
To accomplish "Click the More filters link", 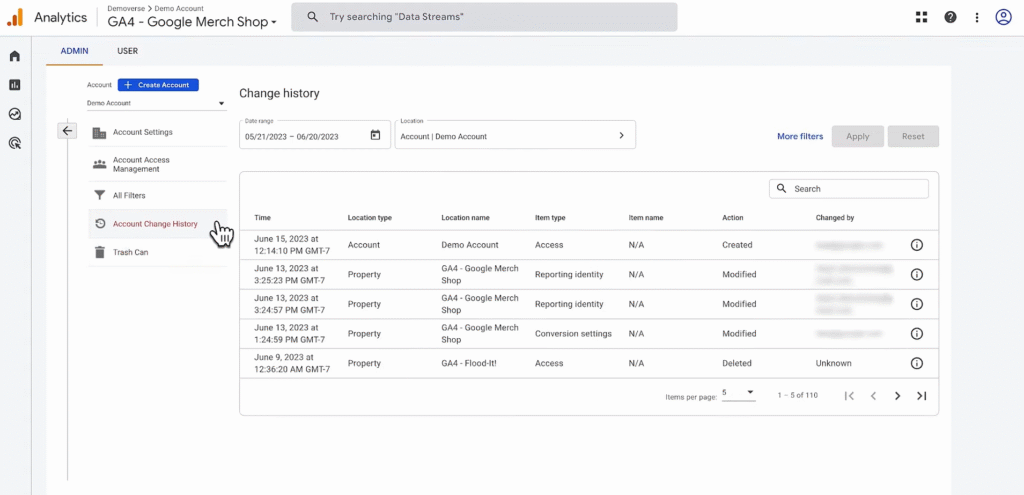I will coord(800,136).
